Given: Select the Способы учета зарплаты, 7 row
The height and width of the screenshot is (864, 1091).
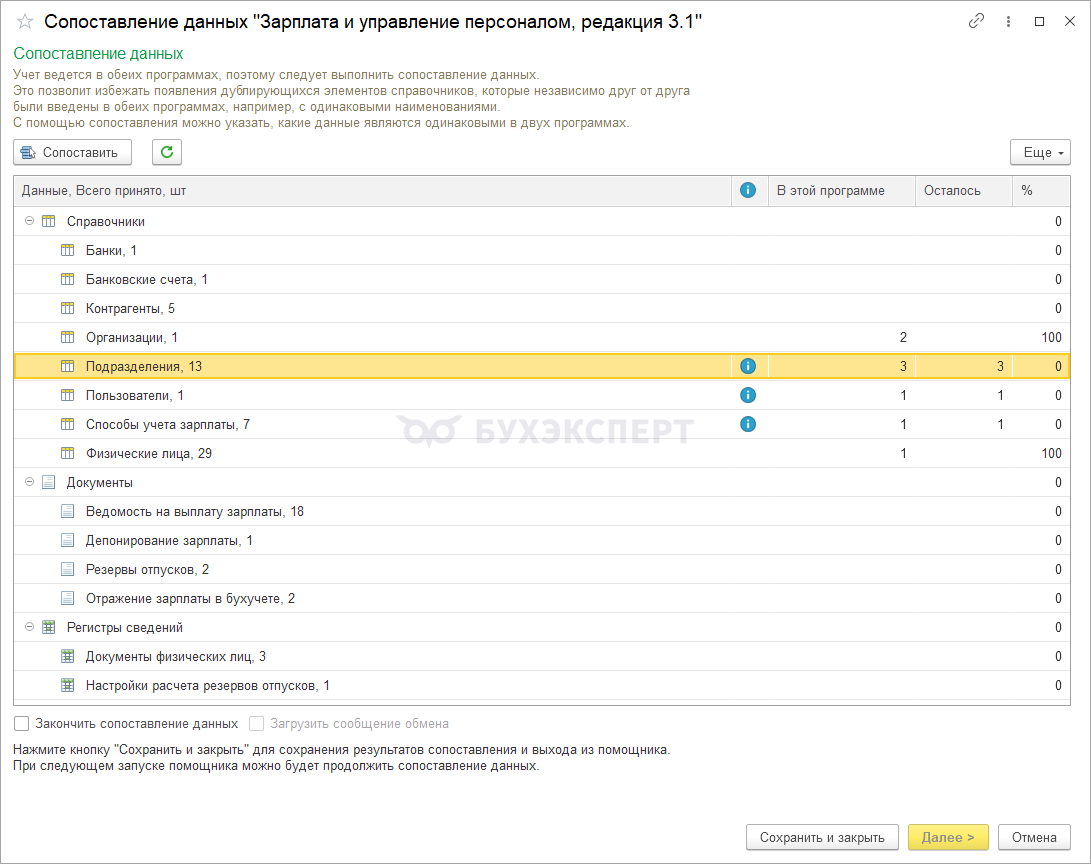Looking at the screenshot, I should click(541, 424).
